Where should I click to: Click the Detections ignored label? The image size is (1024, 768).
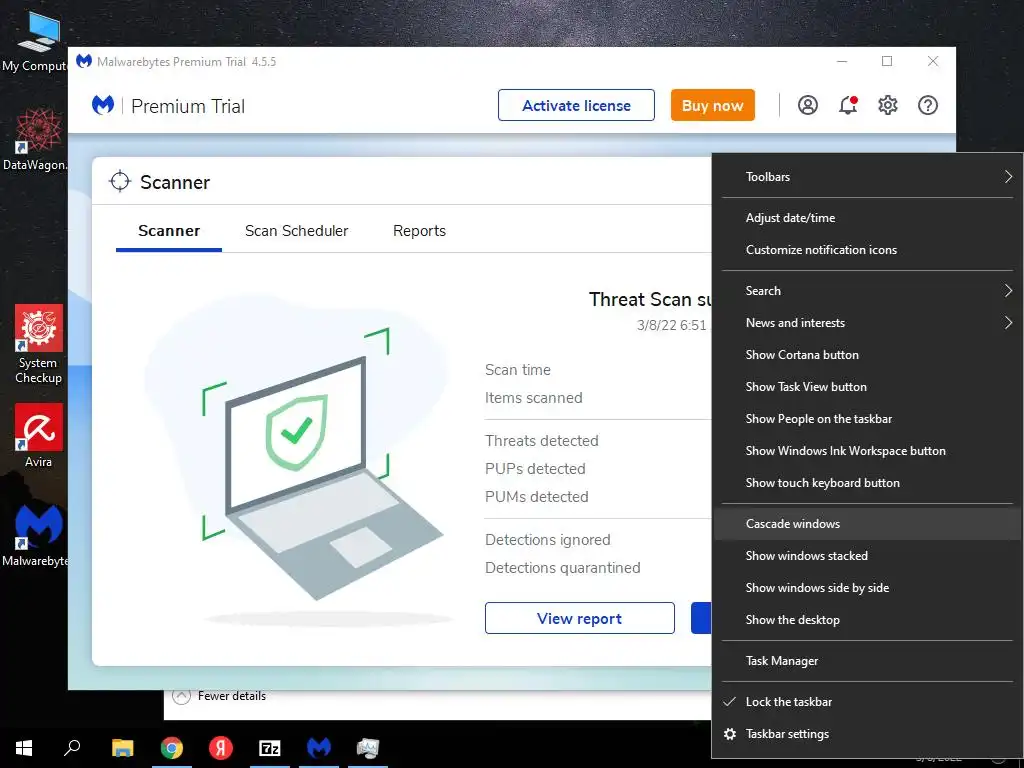coord(547,540)
